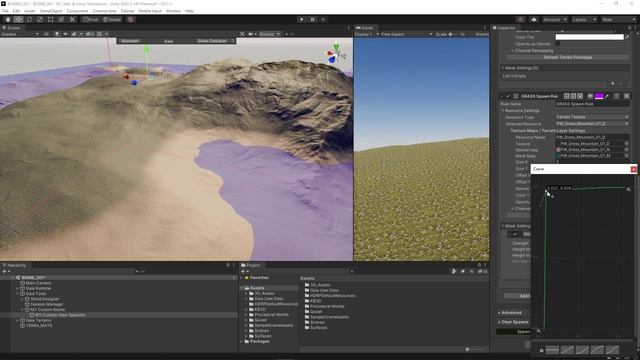Open the Gizmos dropdown in Scene view
The height and width of the screenshot is (360, 640).
[x=269, y=34]
